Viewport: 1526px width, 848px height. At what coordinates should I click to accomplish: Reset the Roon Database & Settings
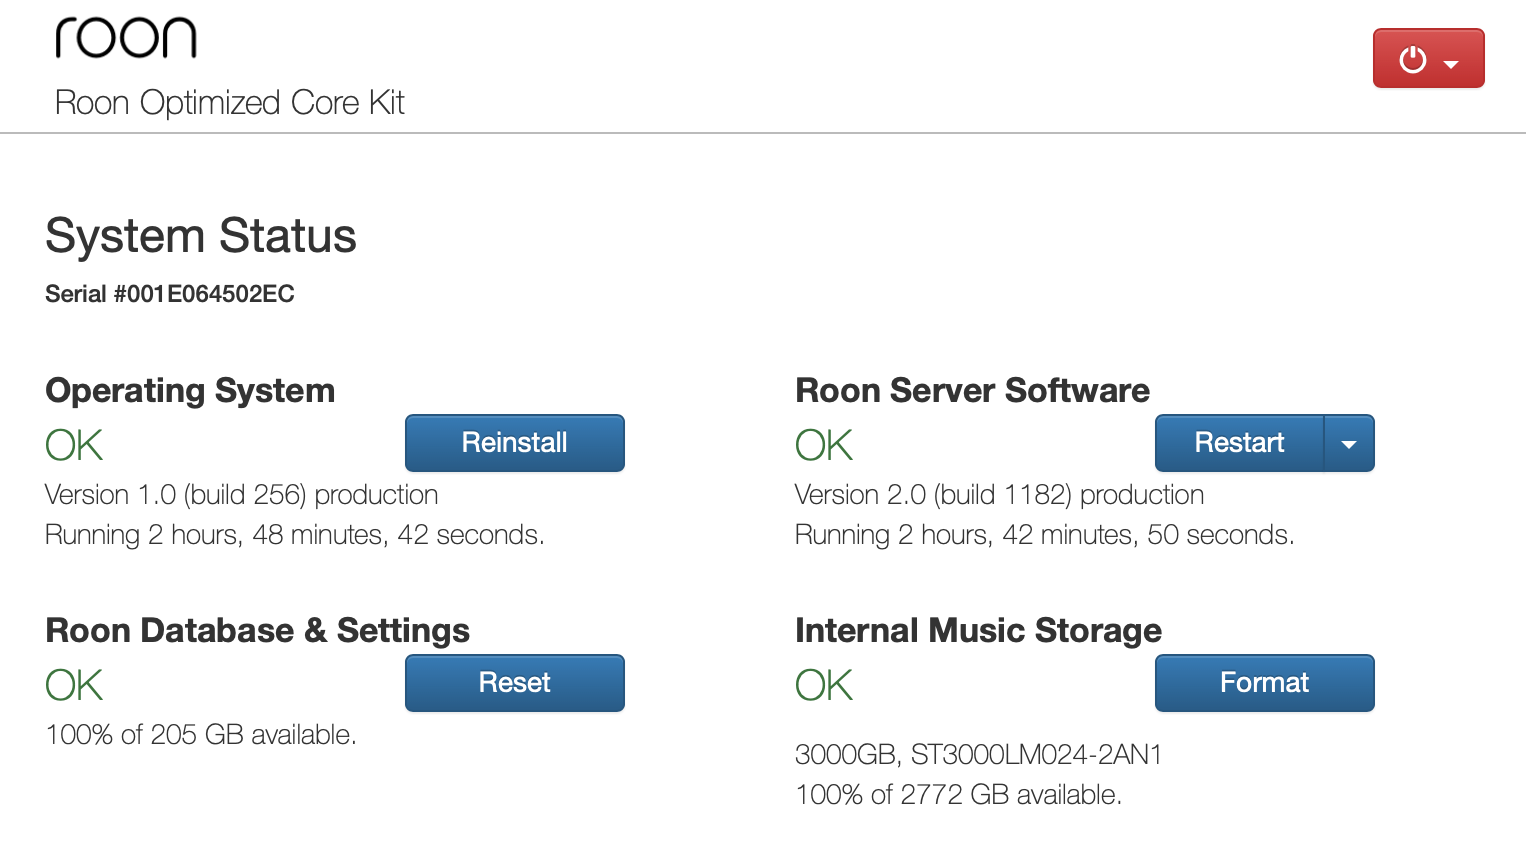coord(514,683)
